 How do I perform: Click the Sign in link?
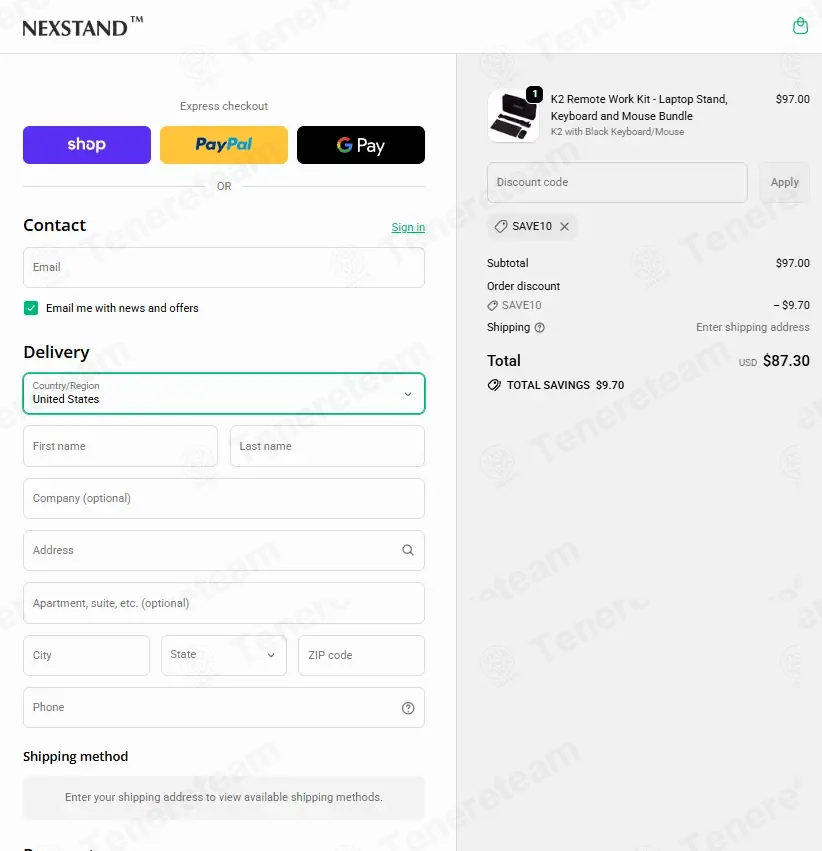408,227
